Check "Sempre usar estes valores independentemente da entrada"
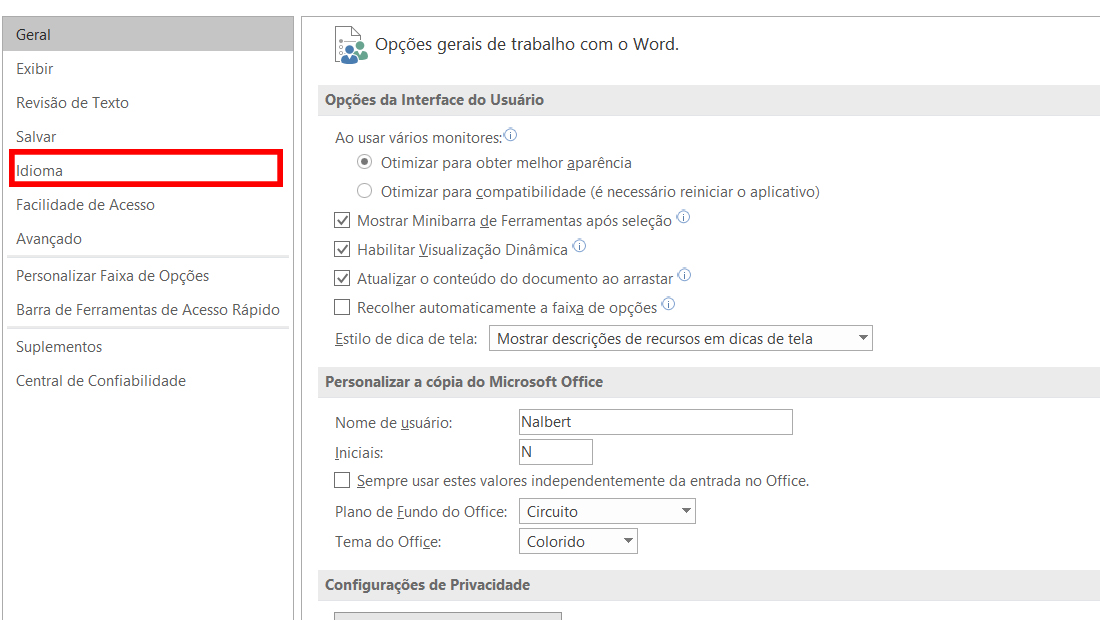1100x620 pixels. (x=342, y=480)
